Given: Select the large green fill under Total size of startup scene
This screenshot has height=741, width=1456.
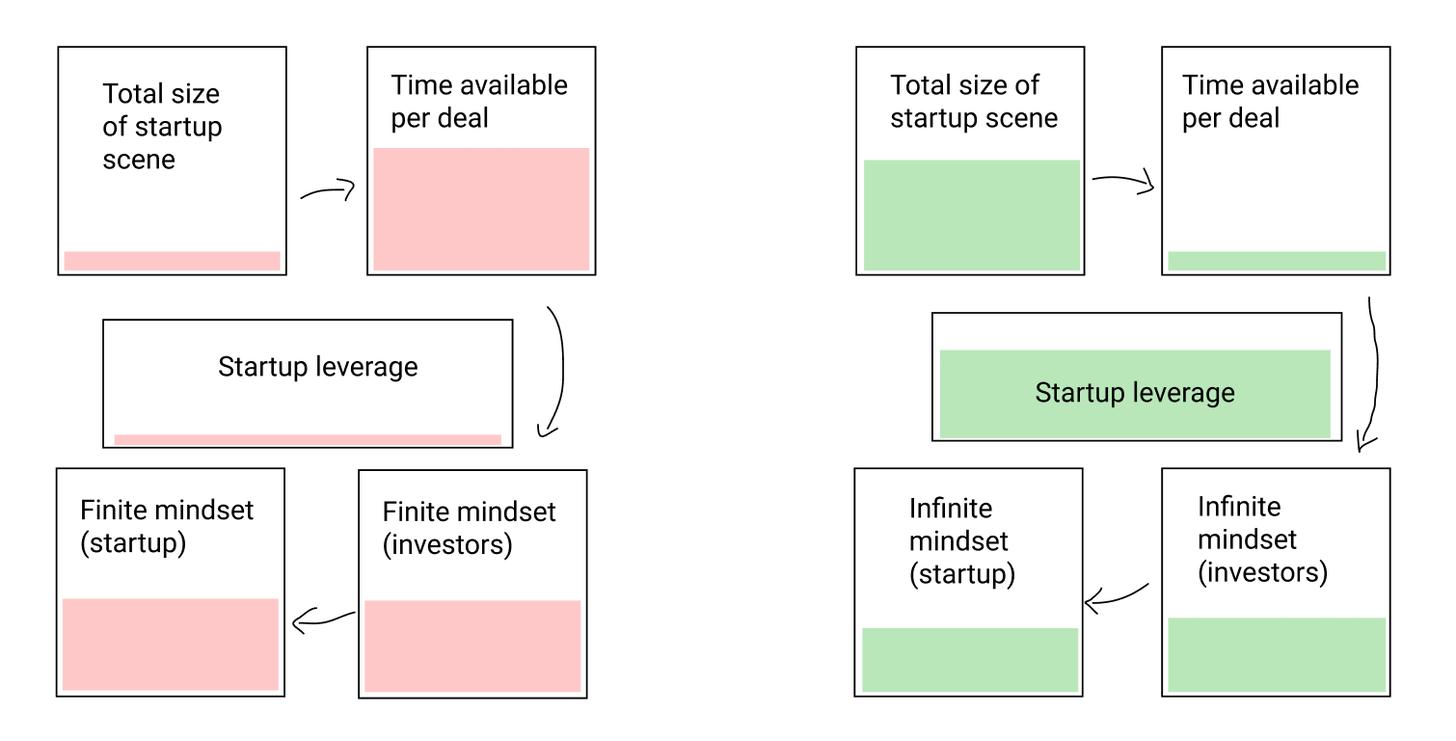Looking at the screenshot, I should [972, 215].
